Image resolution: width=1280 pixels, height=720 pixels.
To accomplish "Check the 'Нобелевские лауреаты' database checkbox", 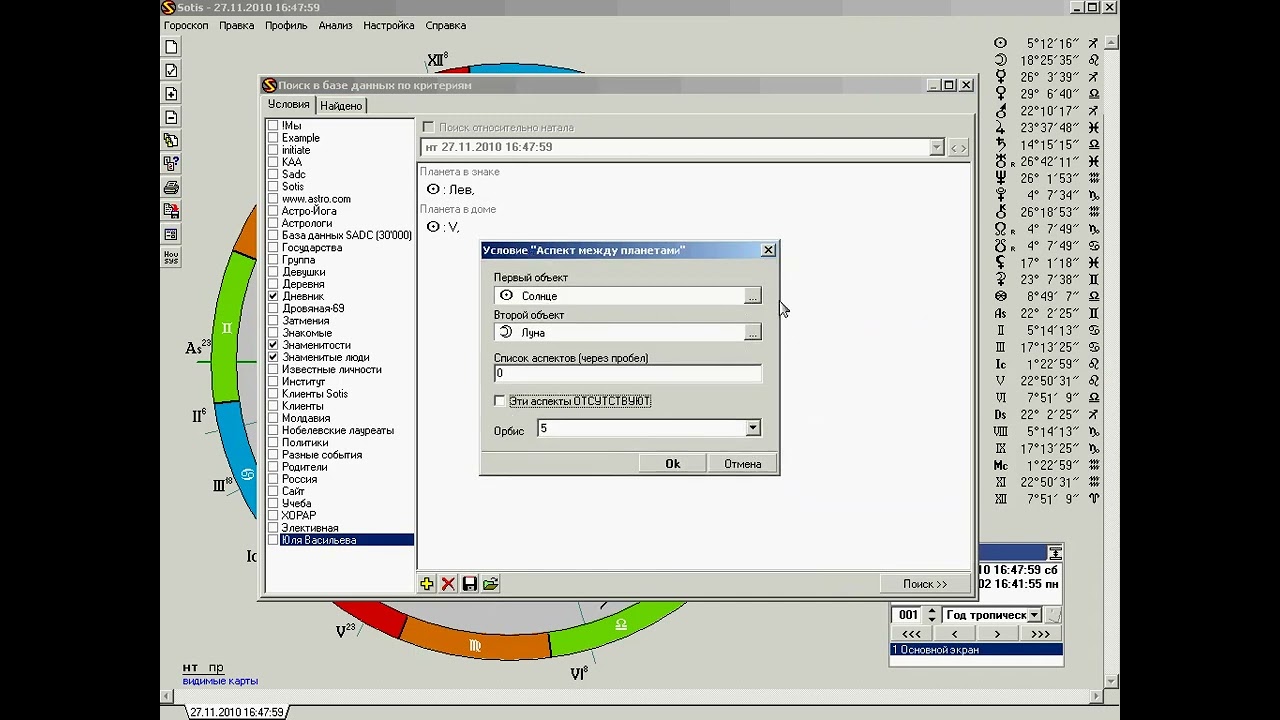I will 273,430.
